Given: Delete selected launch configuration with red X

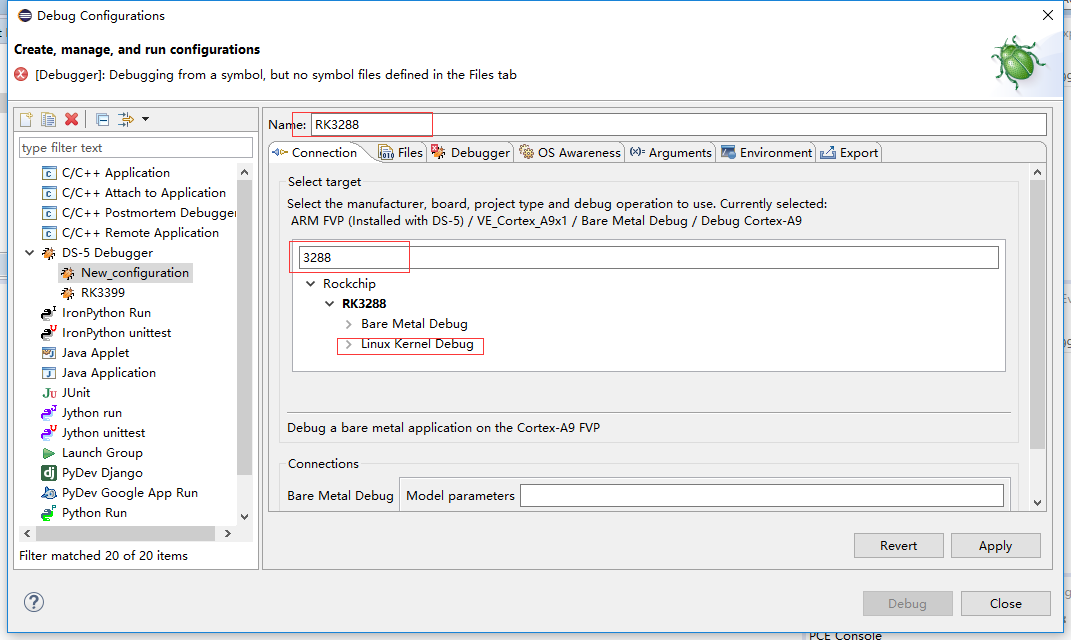Looking at the screenshot, I should [71, 120].
